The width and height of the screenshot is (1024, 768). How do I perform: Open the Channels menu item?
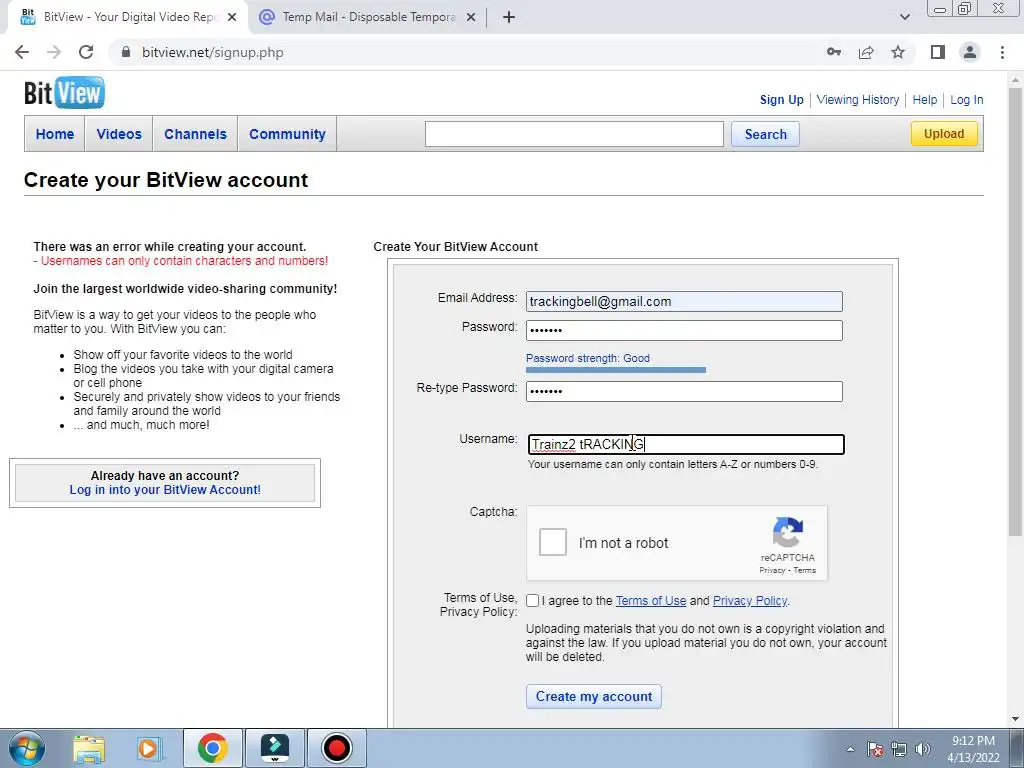coord(195,134)
